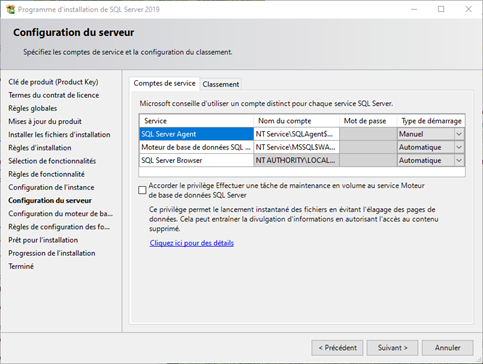Click the NT Service\SQLAgent$ account name cell

pyautogui.click(x=296, y=134)
